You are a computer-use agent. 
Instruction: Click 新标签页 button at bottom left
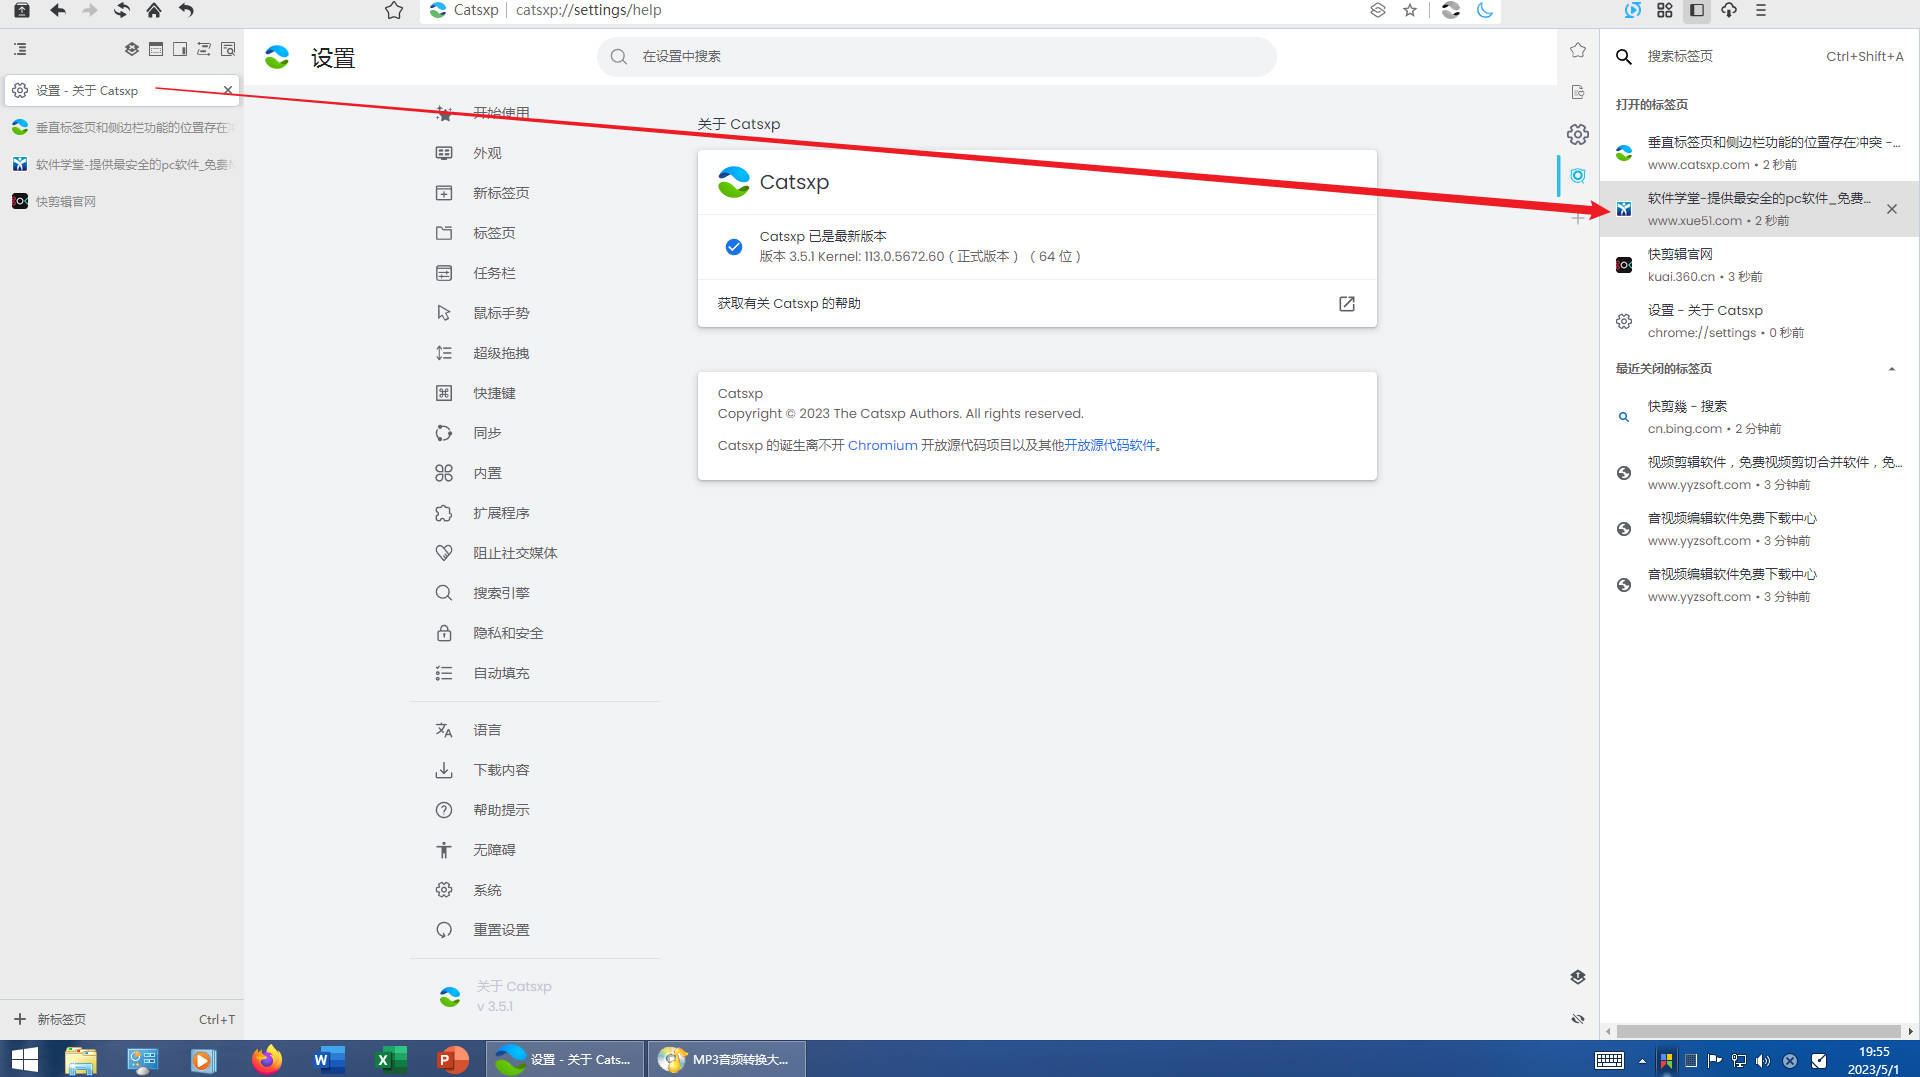(x=121, y=1019)
